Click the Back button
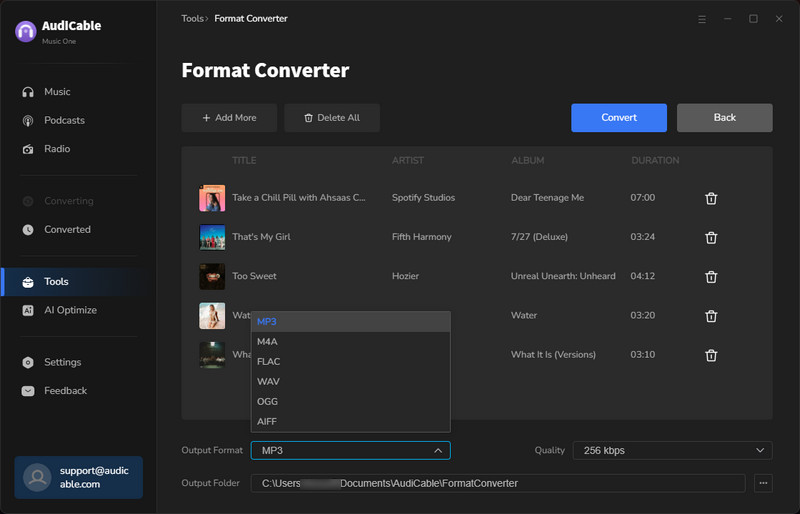Viewport: 800px width, 514px height. click(724, 118)
